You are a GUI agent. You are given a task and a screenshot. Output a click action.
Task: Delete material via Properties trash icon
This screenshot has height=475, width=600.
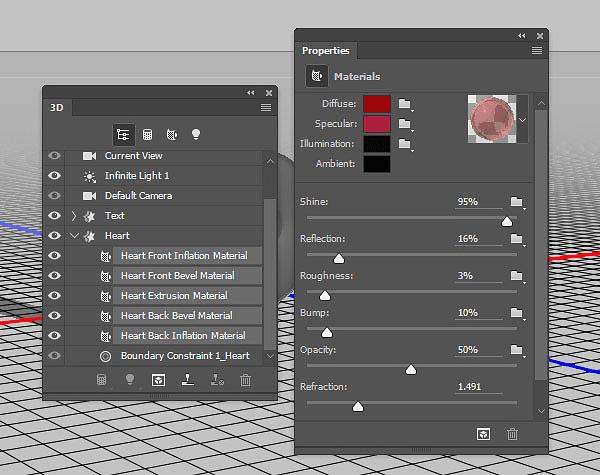pos(512,434)
